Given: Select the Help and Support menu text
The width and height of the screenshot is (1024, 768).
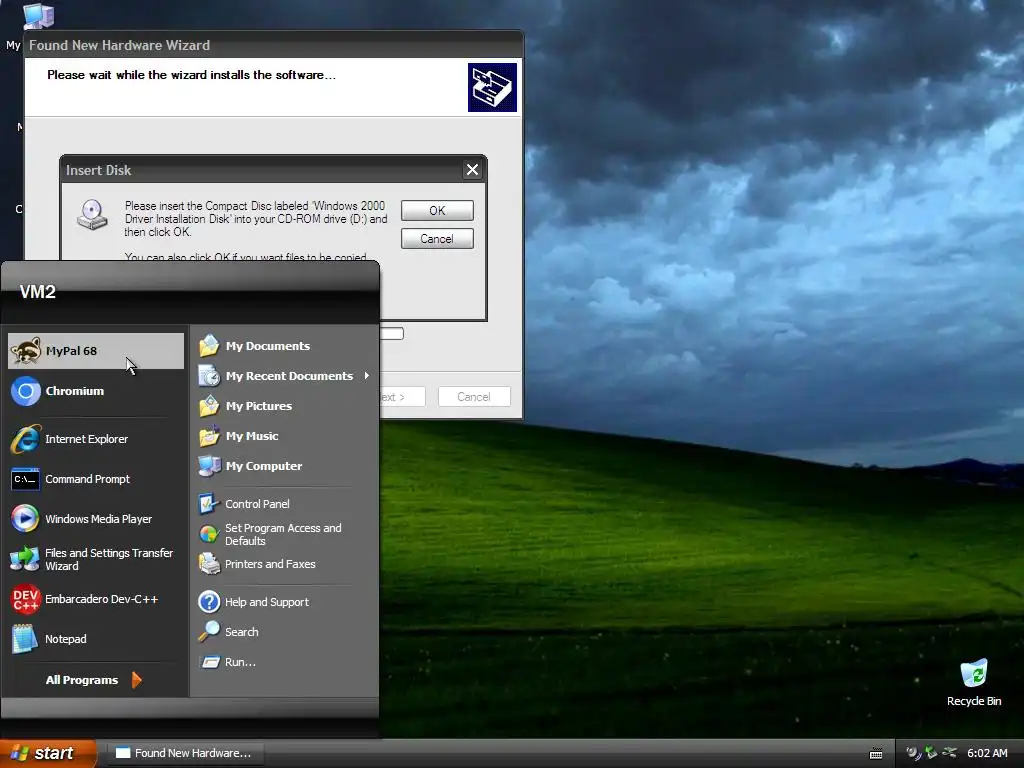Looking at the screenshot, I should (x=266, y=602).
